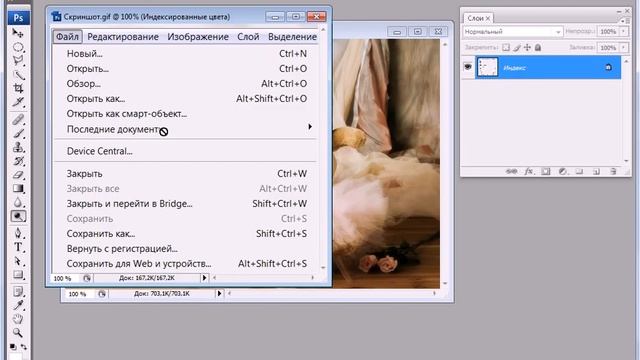The width and height of the screenshot is (640, 360).
Task: Swap foreground and background colors
Action: [x=24, y=347]
